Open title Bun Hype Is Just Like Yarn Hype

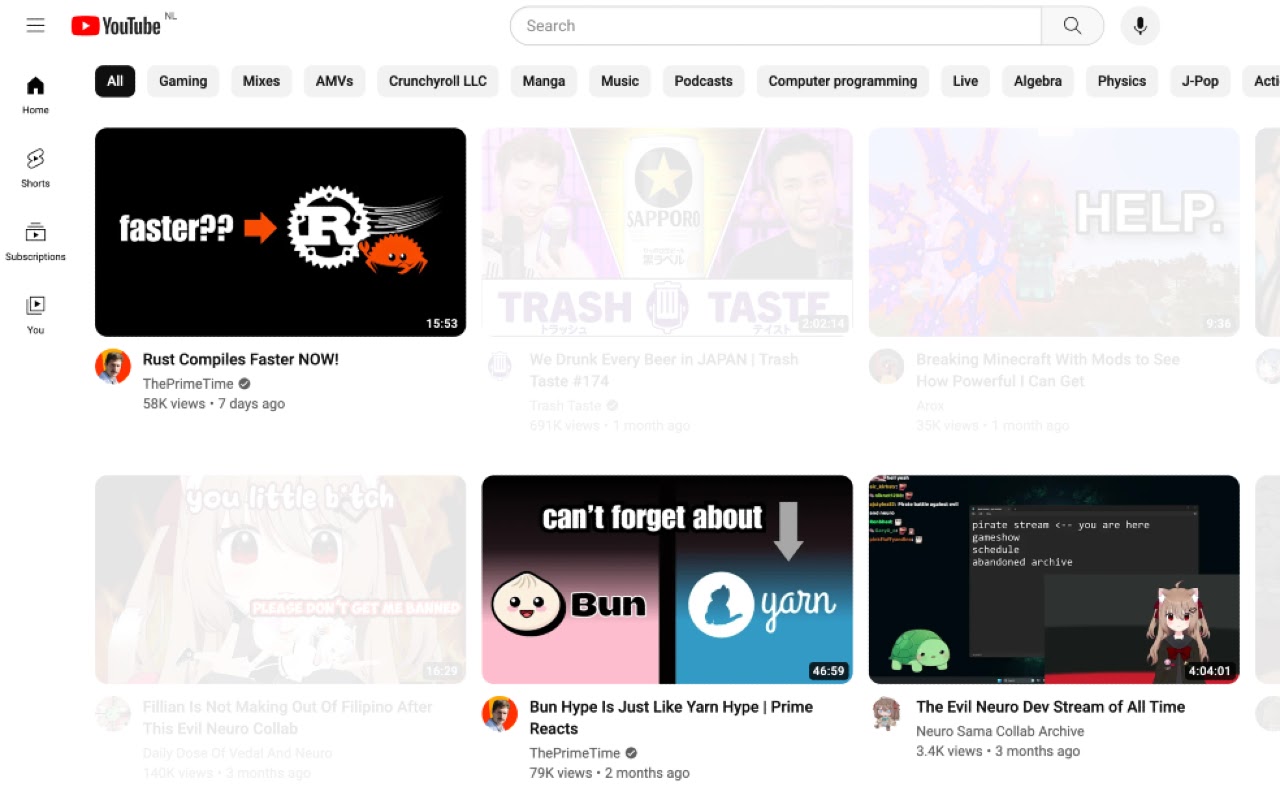[x=671, y=717]
